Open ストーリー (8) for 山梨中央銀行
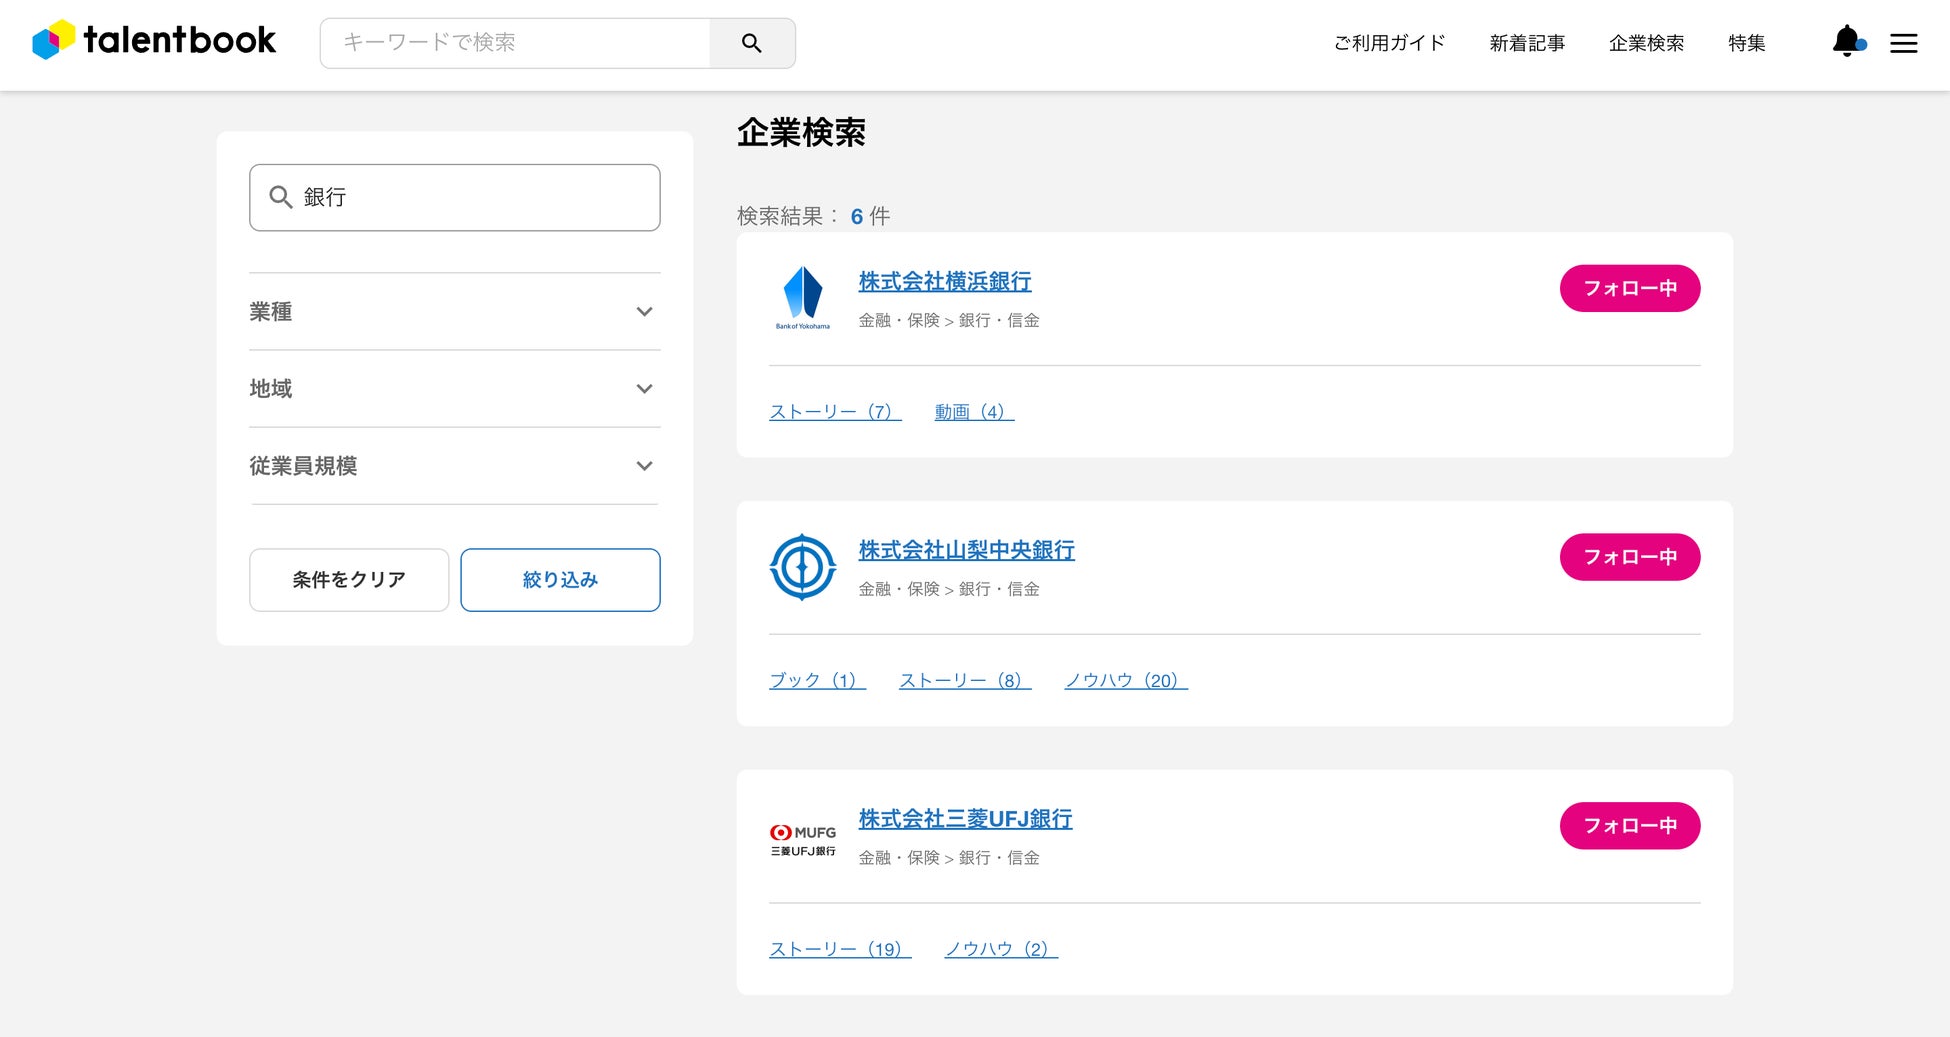This screenshot has width=1950, height=1037. pyautogui.click(x=965, y=681)
